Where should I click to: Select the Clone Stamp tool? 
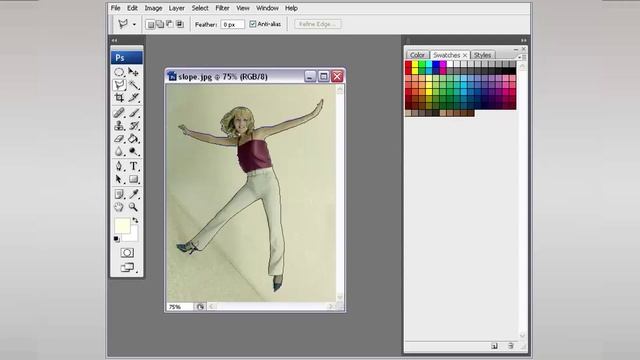pos(119,126)
